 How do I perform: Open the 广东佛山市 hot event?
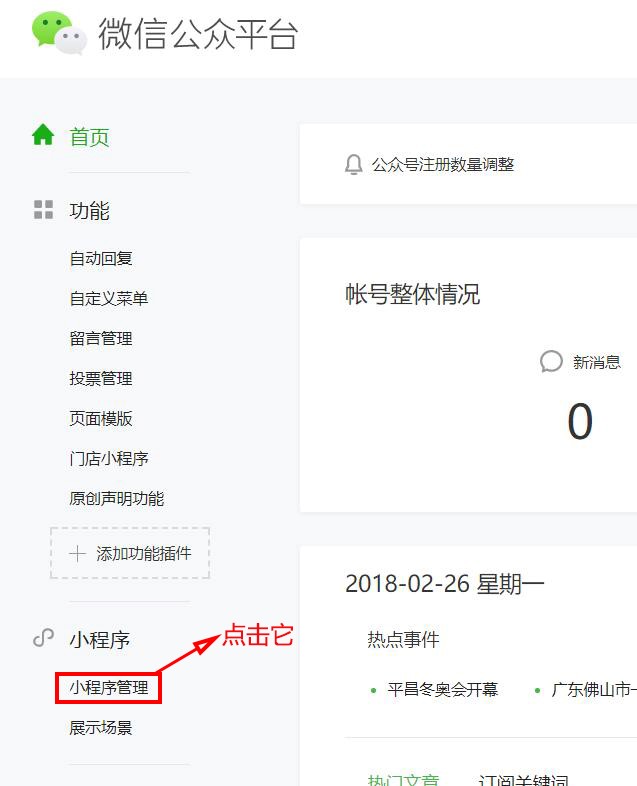594,690
